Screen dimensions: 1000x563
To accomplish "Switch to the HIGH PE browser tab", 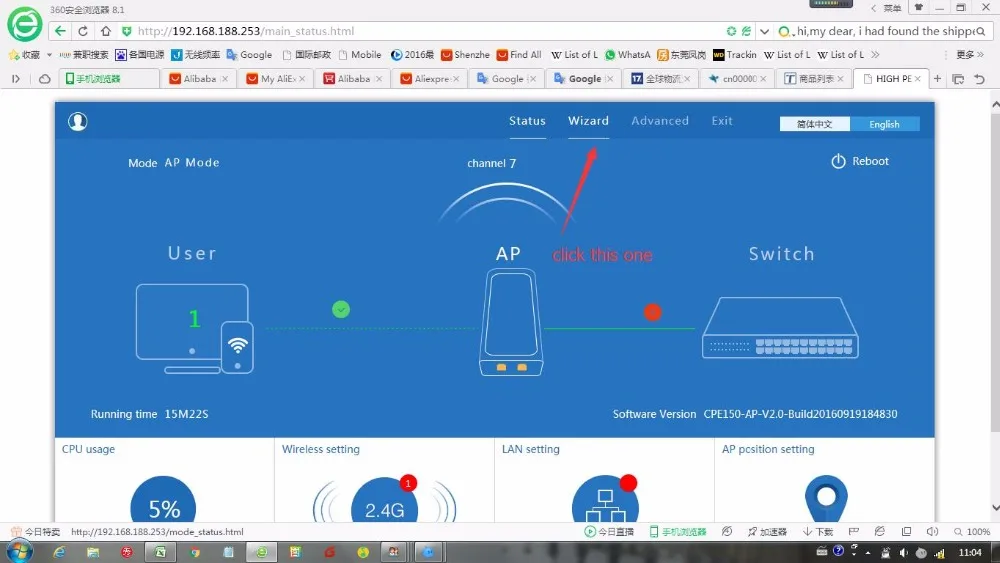I will [x=891, y=78].
